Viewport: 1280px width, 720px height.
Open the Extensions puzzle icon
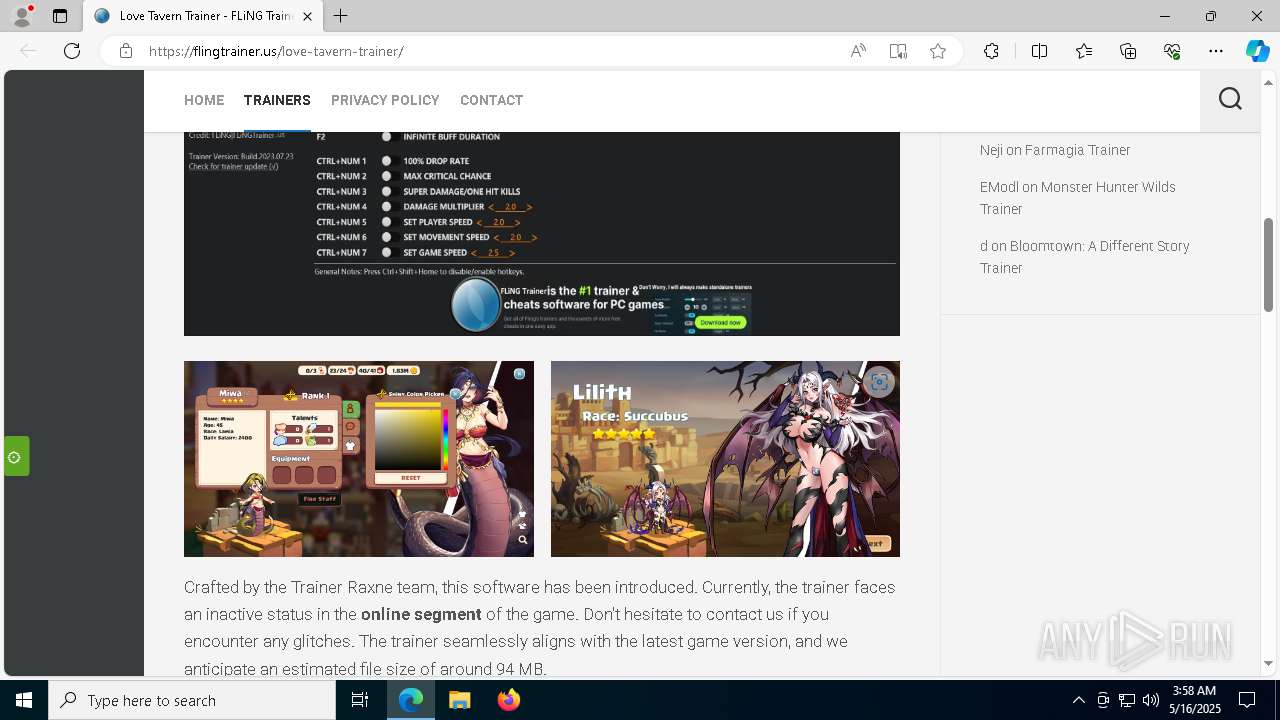pos(991,51)
